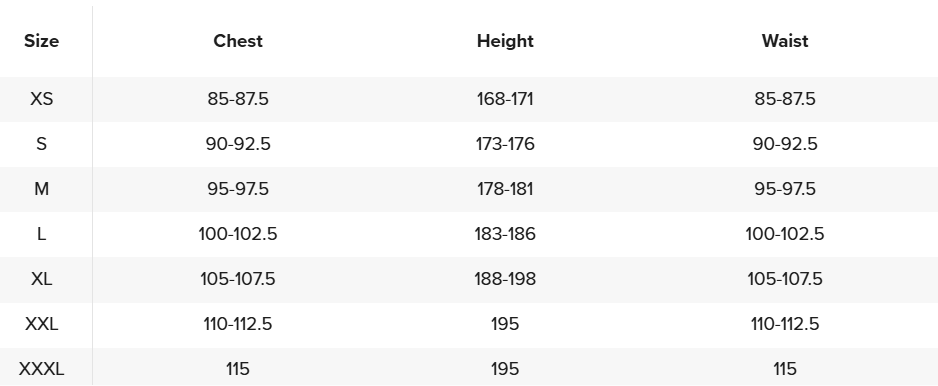This screenshot has width=938, height=386.
Task: Select the M size row label
Action: (x=41, y=189)
